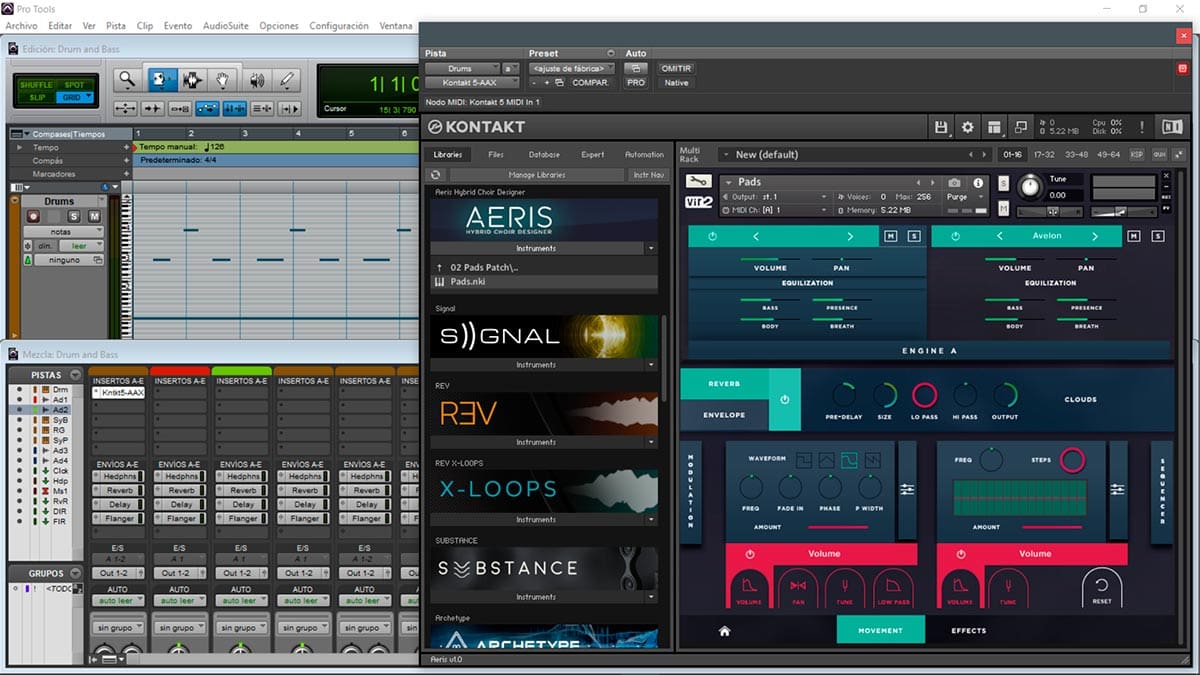Viewport: 1200px width, 675px height.
Task: Click the Kontakt minimize view icon
Action: pos(1021,127)
